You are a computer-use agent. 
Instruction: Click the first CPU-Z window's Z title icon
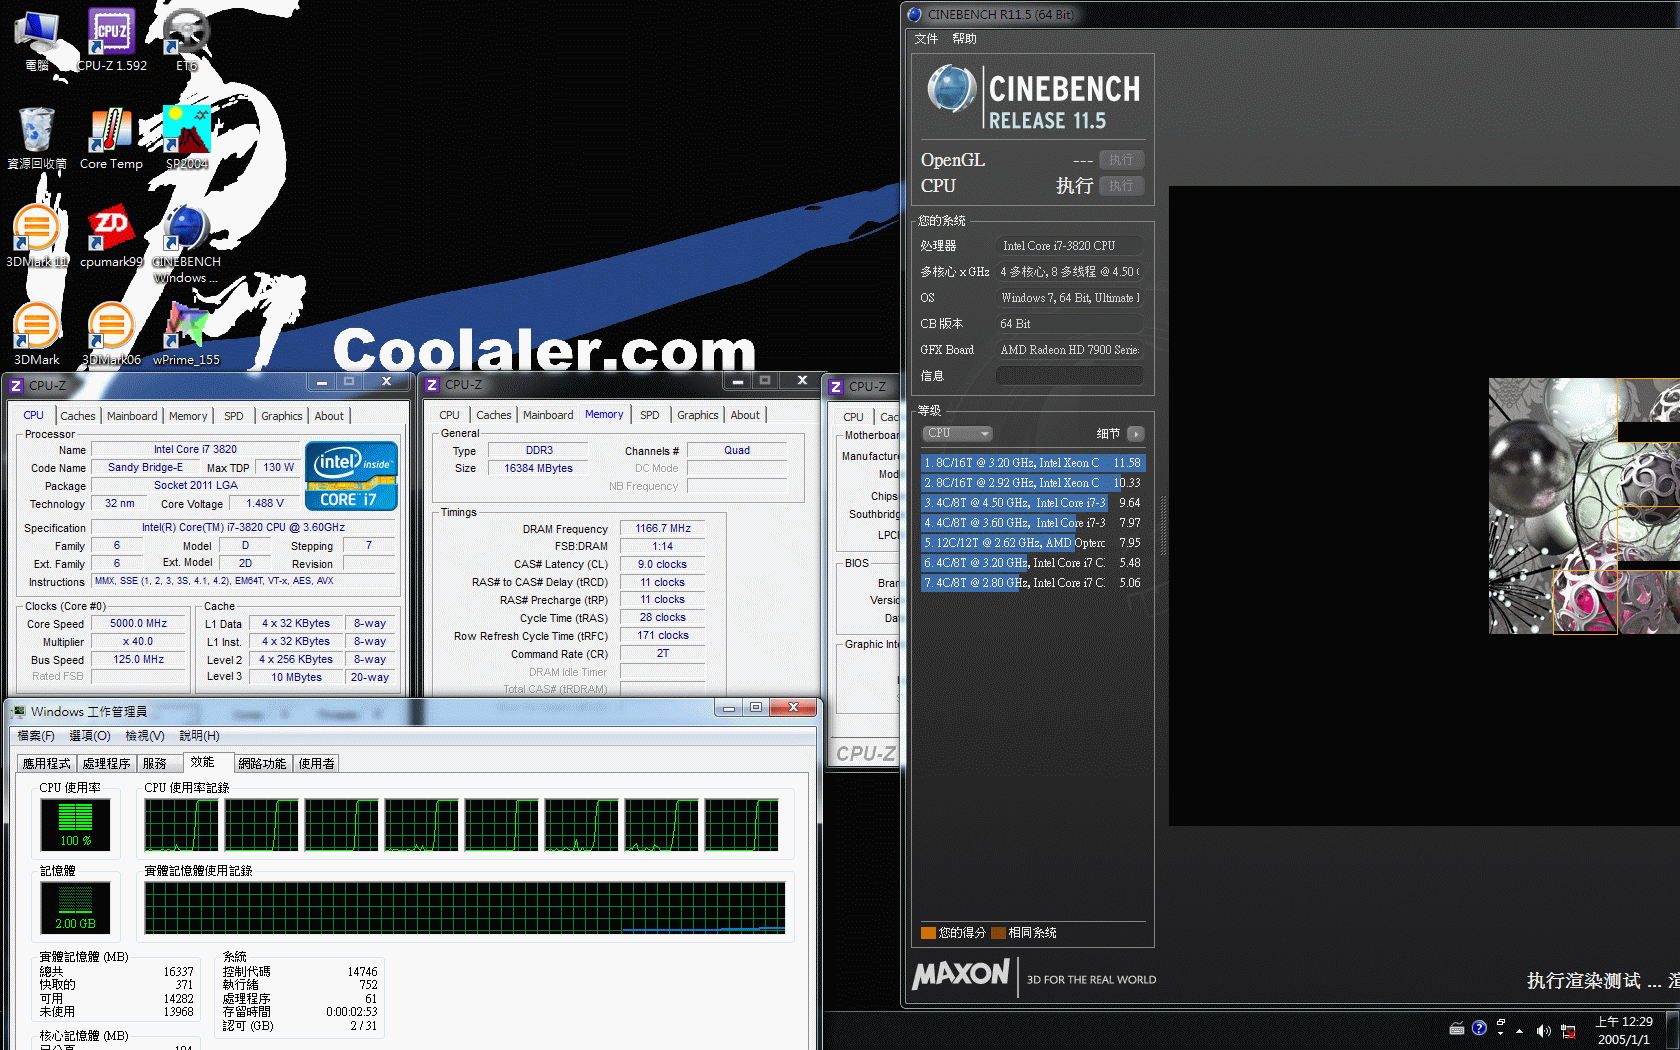[15, 385]
